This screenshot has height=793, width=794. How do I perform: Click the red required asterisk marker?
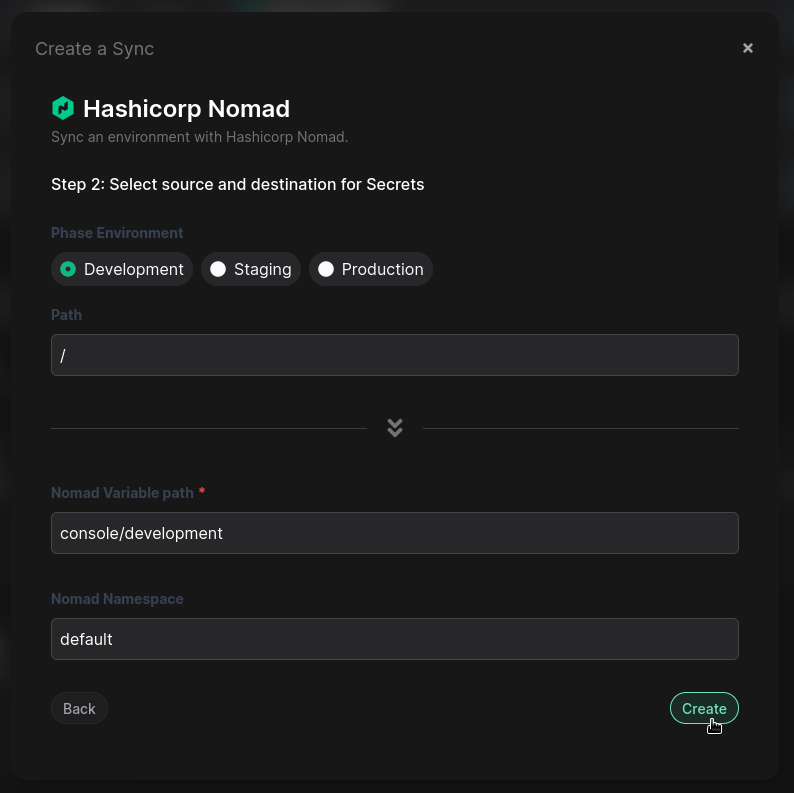click(x=202, y=492)
